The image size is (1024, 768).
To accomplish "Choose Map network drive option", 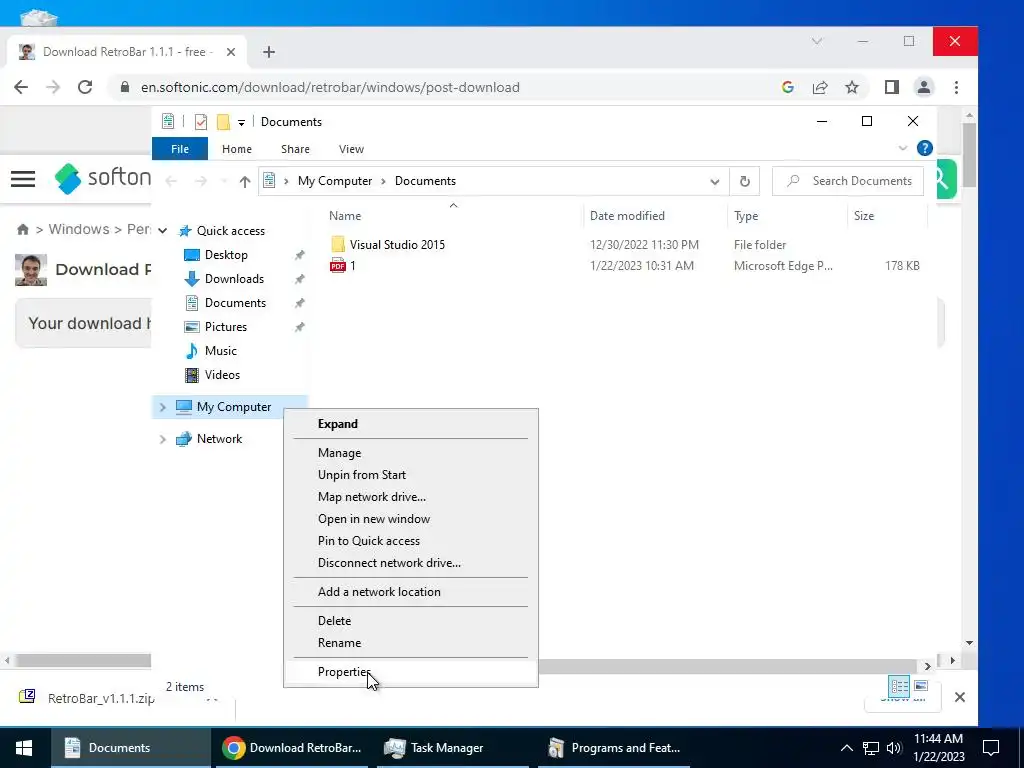I will pos(411,497).
